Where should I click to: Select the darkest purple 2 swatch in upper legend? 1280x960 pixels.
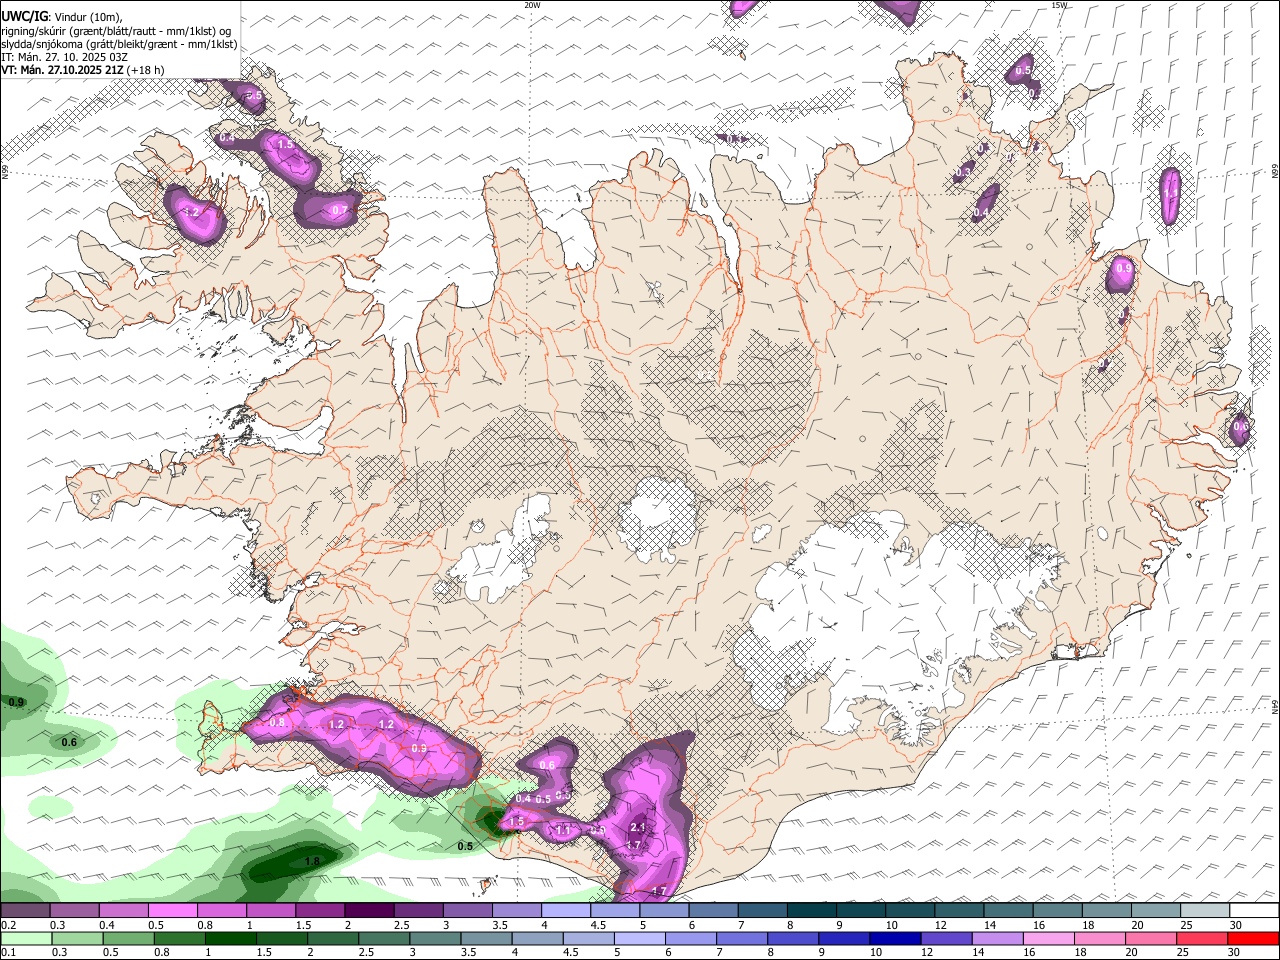(368, 911)
